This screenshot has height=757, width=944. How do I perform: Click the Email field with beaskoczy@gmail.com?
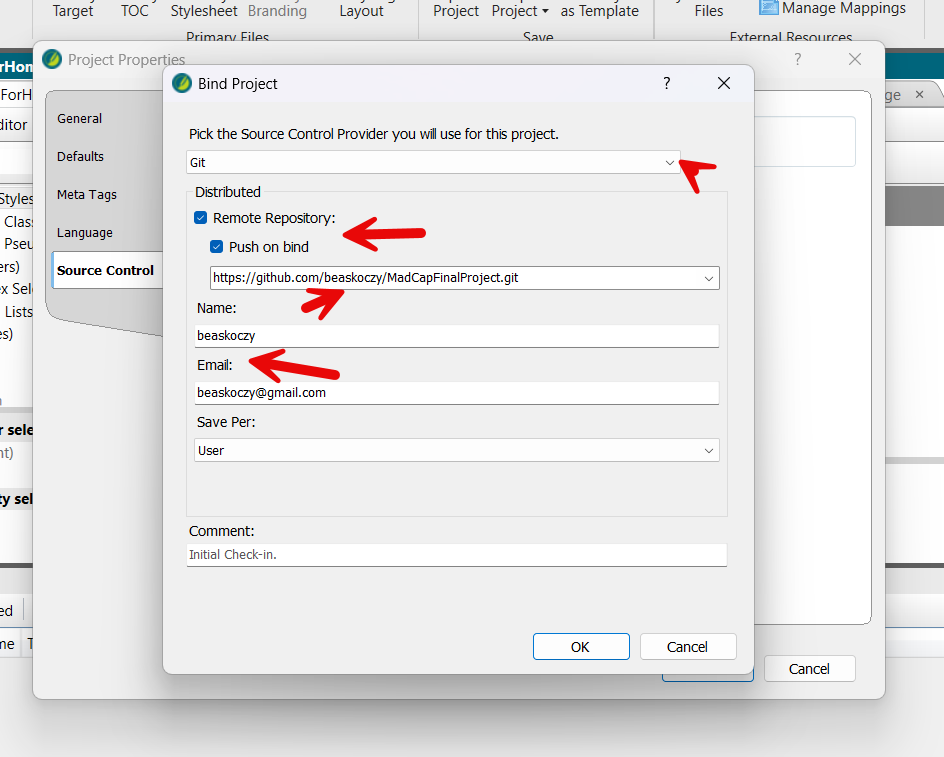click(456, 393)
